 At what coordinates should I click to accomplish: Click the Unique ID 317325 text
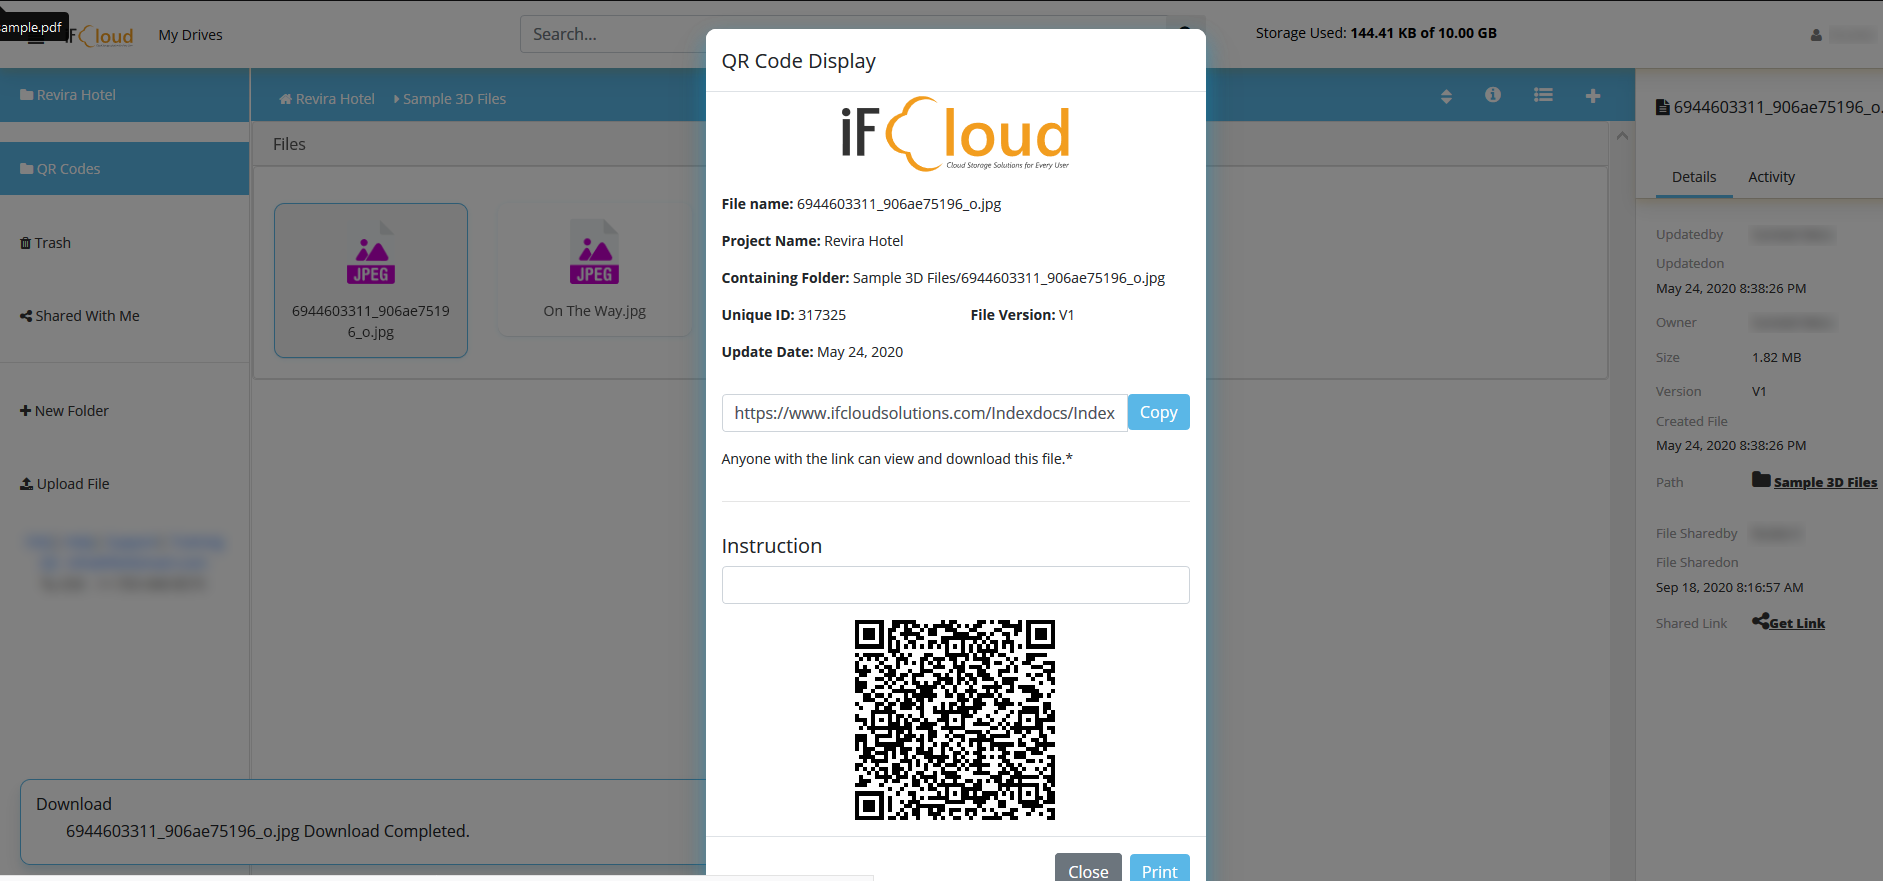coord(784,315)
